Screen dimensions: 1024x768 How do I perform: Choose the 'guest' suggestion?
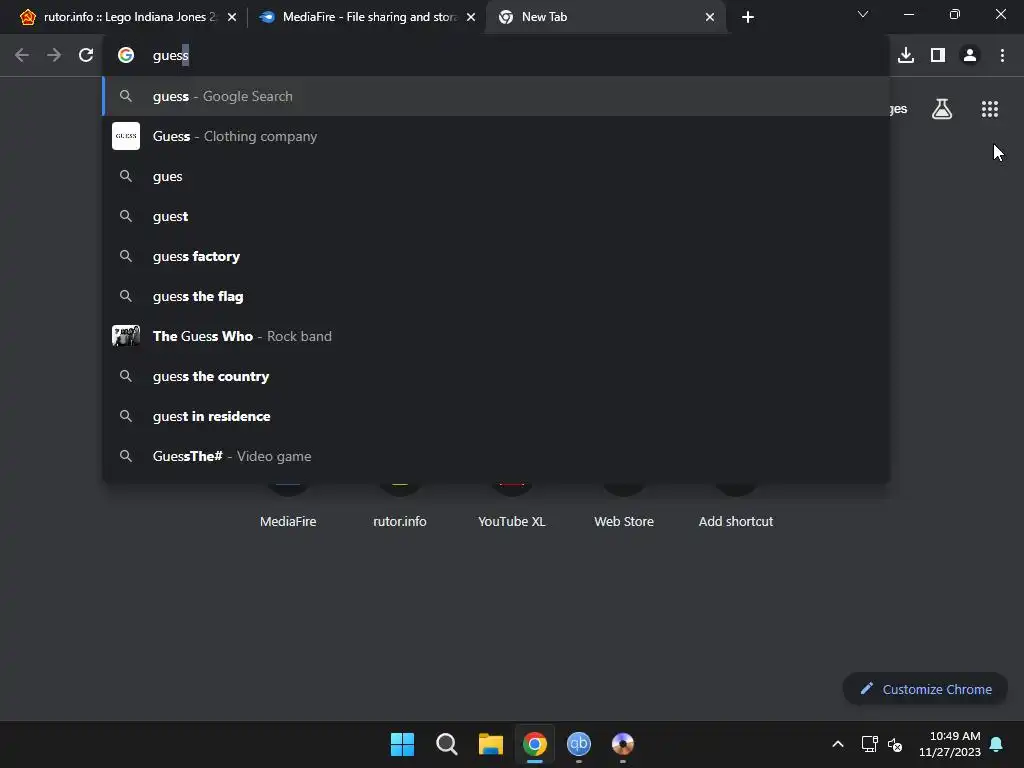click(496, 216)
